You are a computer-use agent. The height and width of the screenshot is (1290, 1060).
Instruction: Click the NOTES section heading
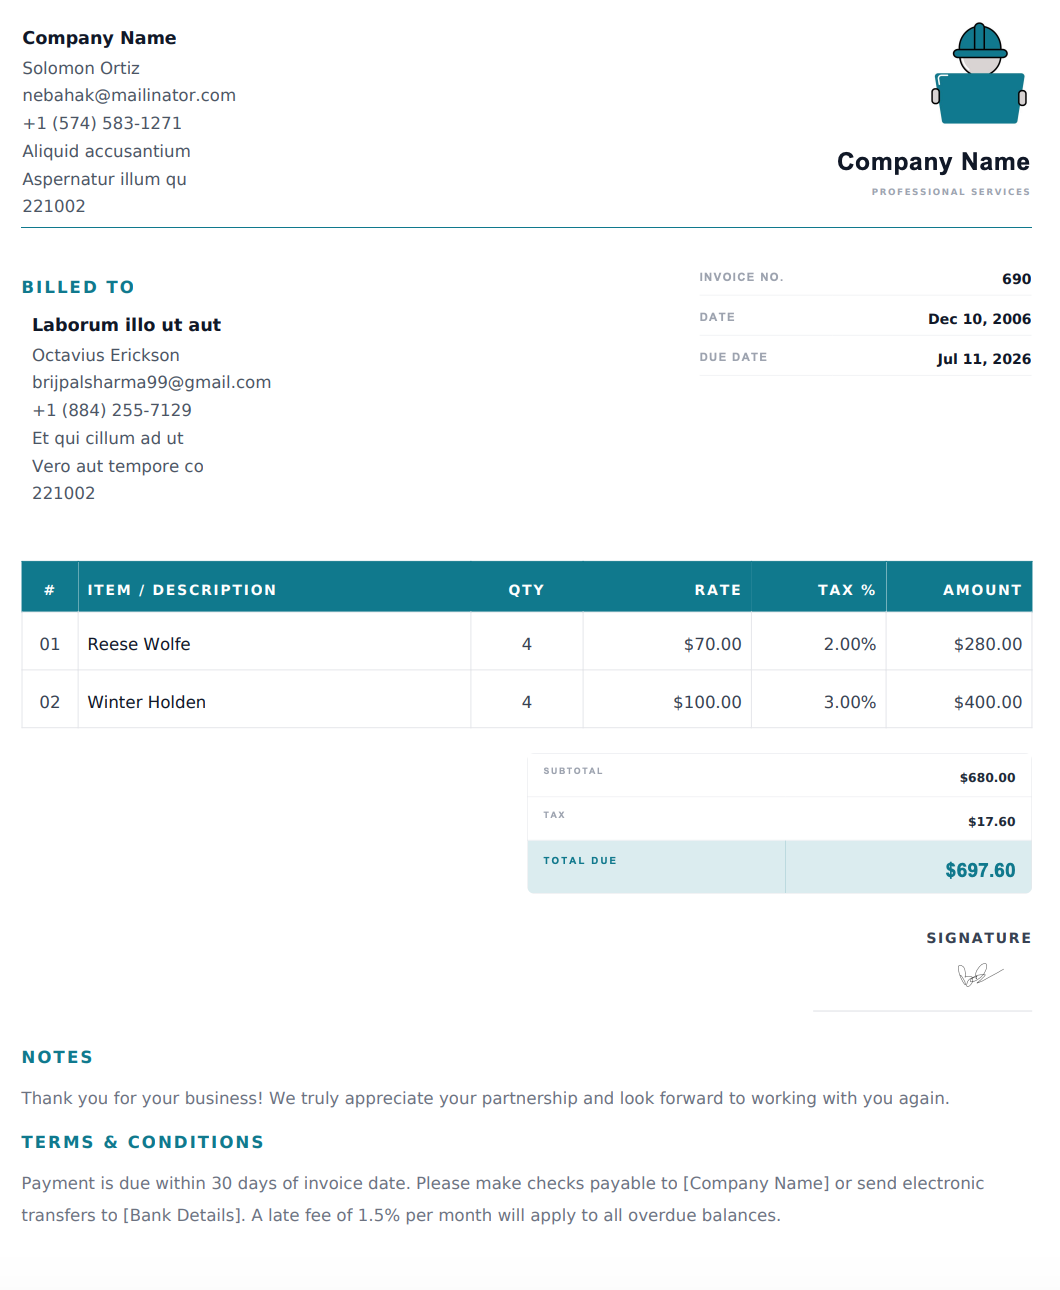coord(57,1057)
